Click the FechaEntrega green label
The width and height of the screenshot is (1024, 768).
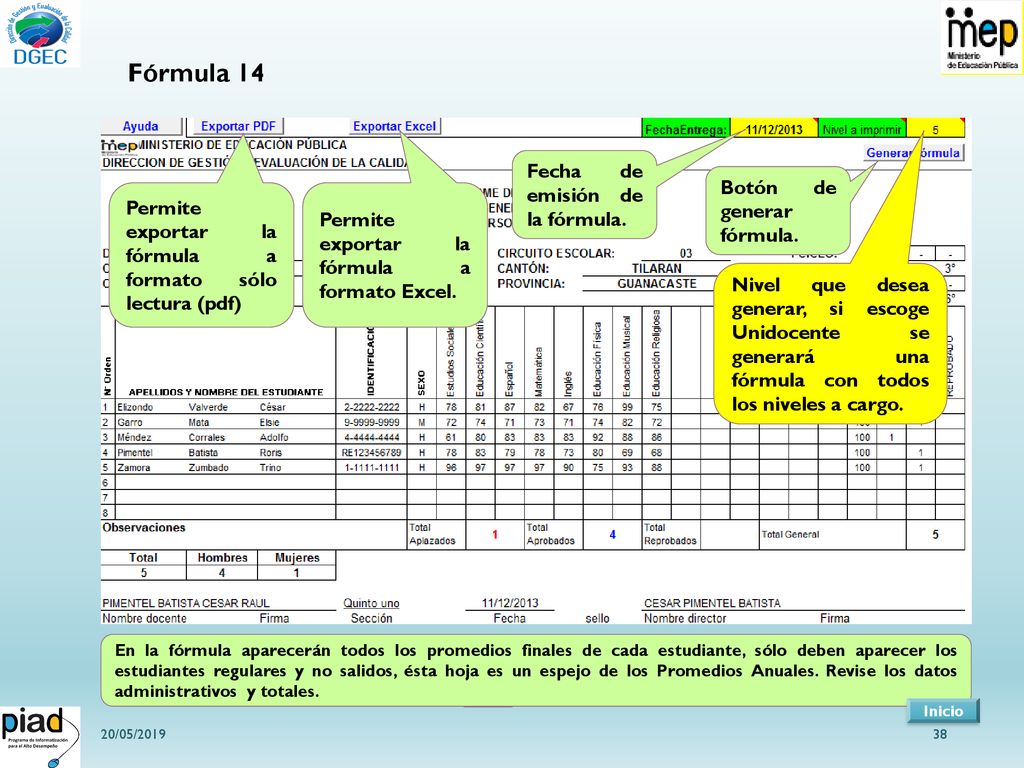click(x=686, y=129)
